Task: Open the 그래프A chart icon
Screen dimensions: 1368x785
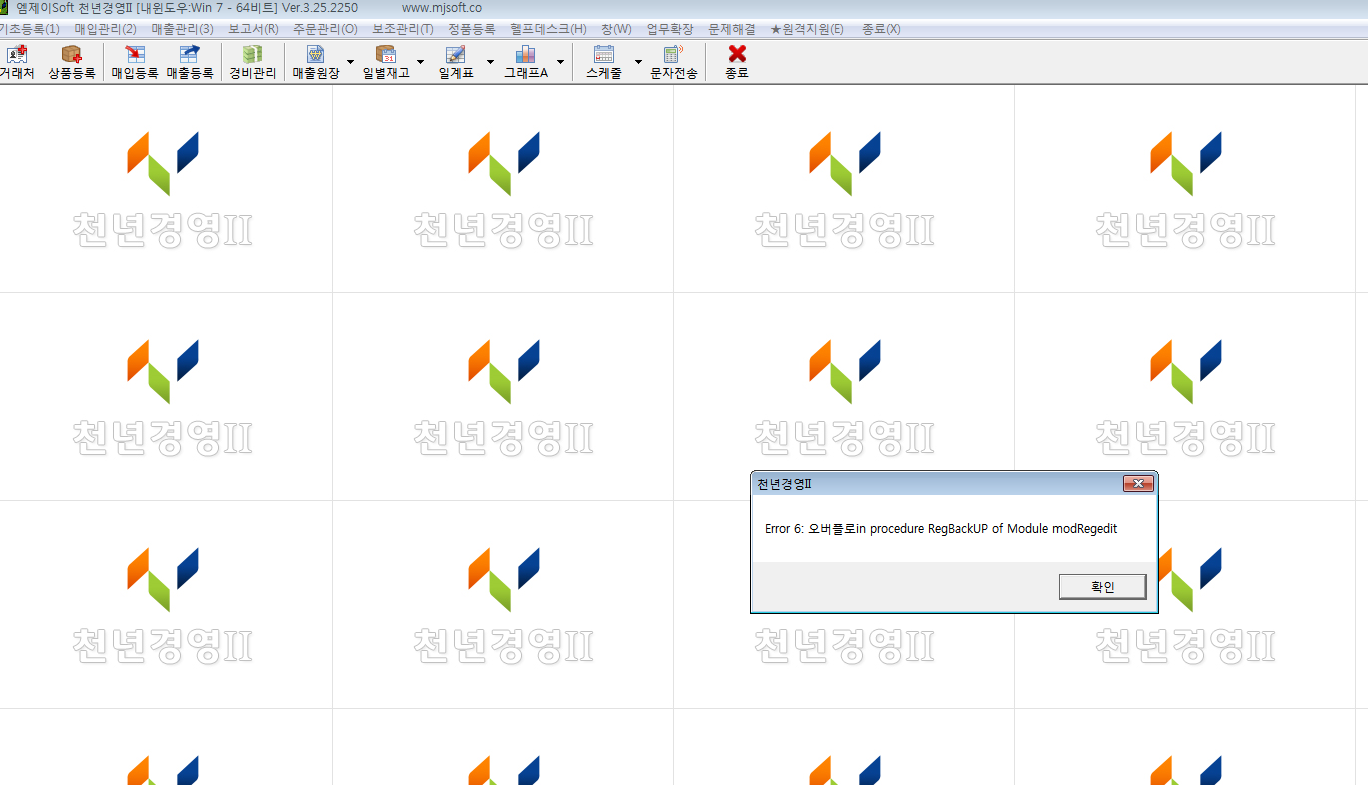Action: point(526,62)
